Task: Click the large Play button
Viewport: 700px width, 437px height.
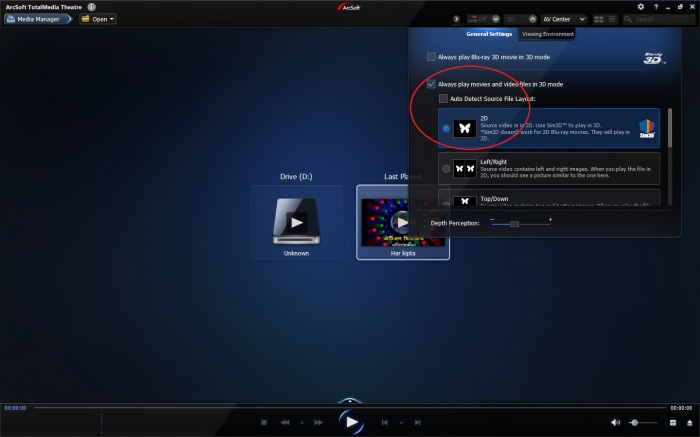Action: pyautogui.click(x=351, y=422)
